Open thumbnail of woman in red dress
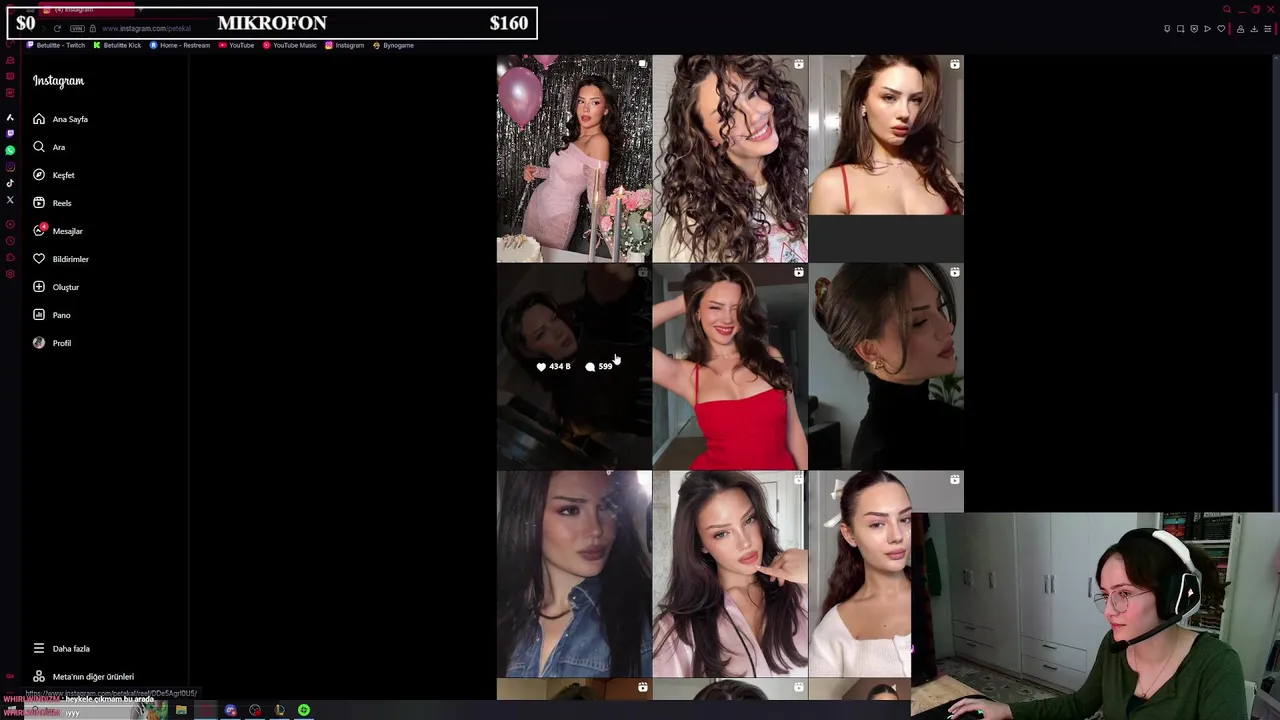Image resolution: width=1280 pixels, height=720 pixels. [x=730, y=366]
